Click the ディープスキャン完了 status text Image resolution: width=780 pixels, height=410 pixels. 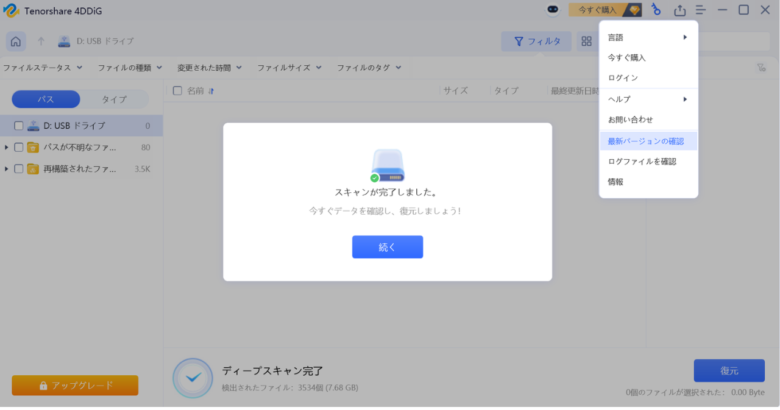(x=273, y=371)
